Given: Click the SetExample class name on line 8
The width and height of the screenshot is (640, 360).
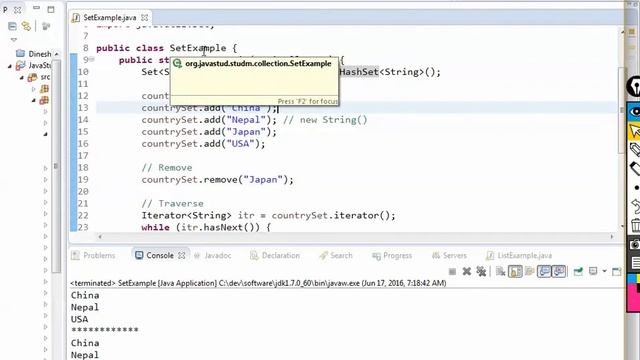Looking at the screenshot, I should (x=198, y=48).
